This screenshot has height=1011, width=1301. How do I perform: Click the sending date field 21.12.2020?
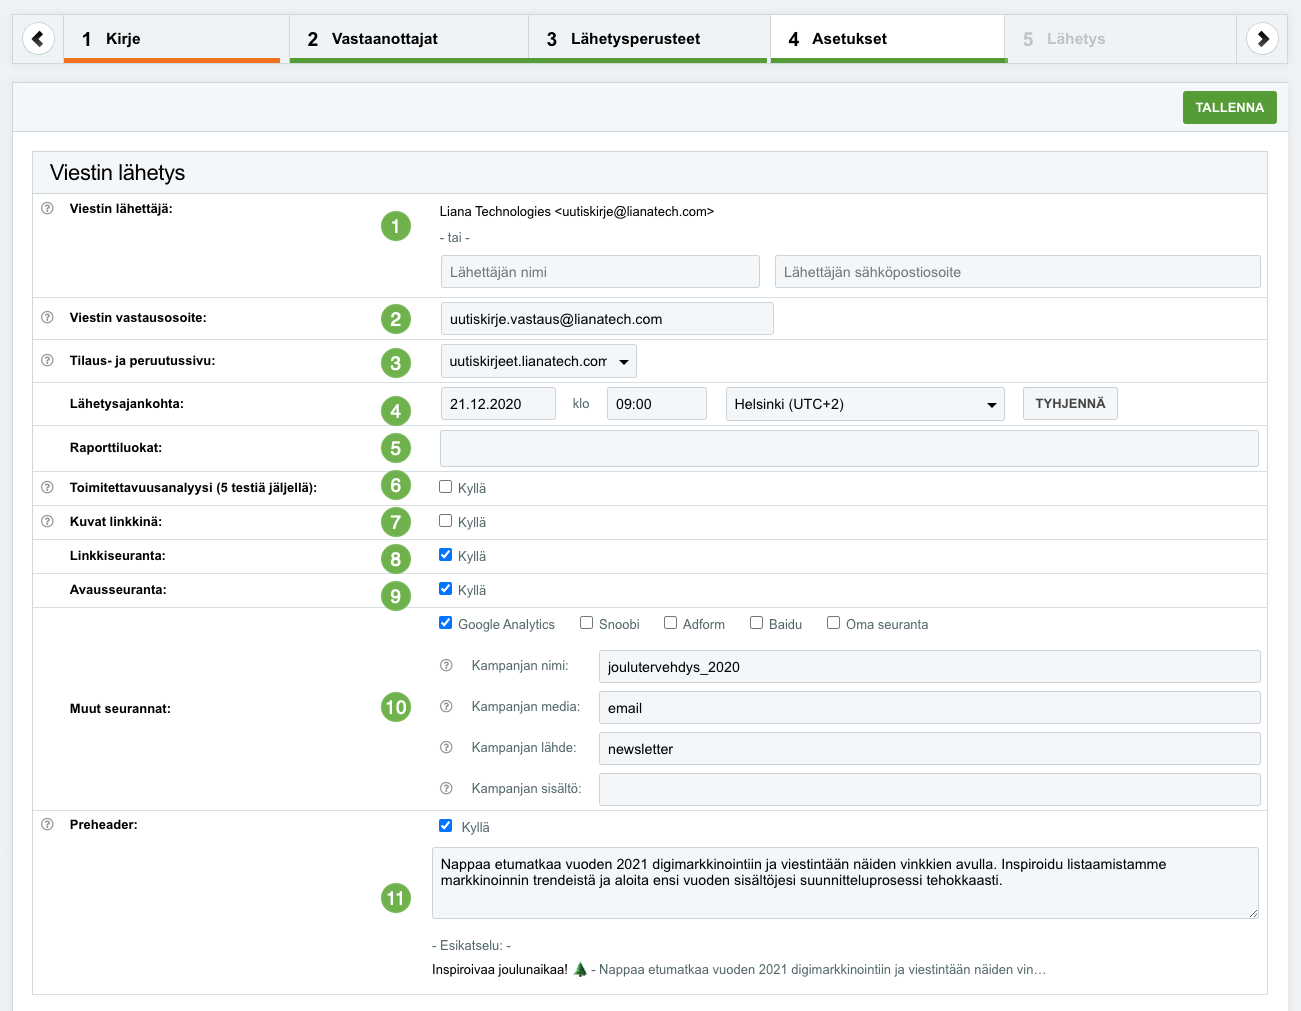tap(497, 404)
